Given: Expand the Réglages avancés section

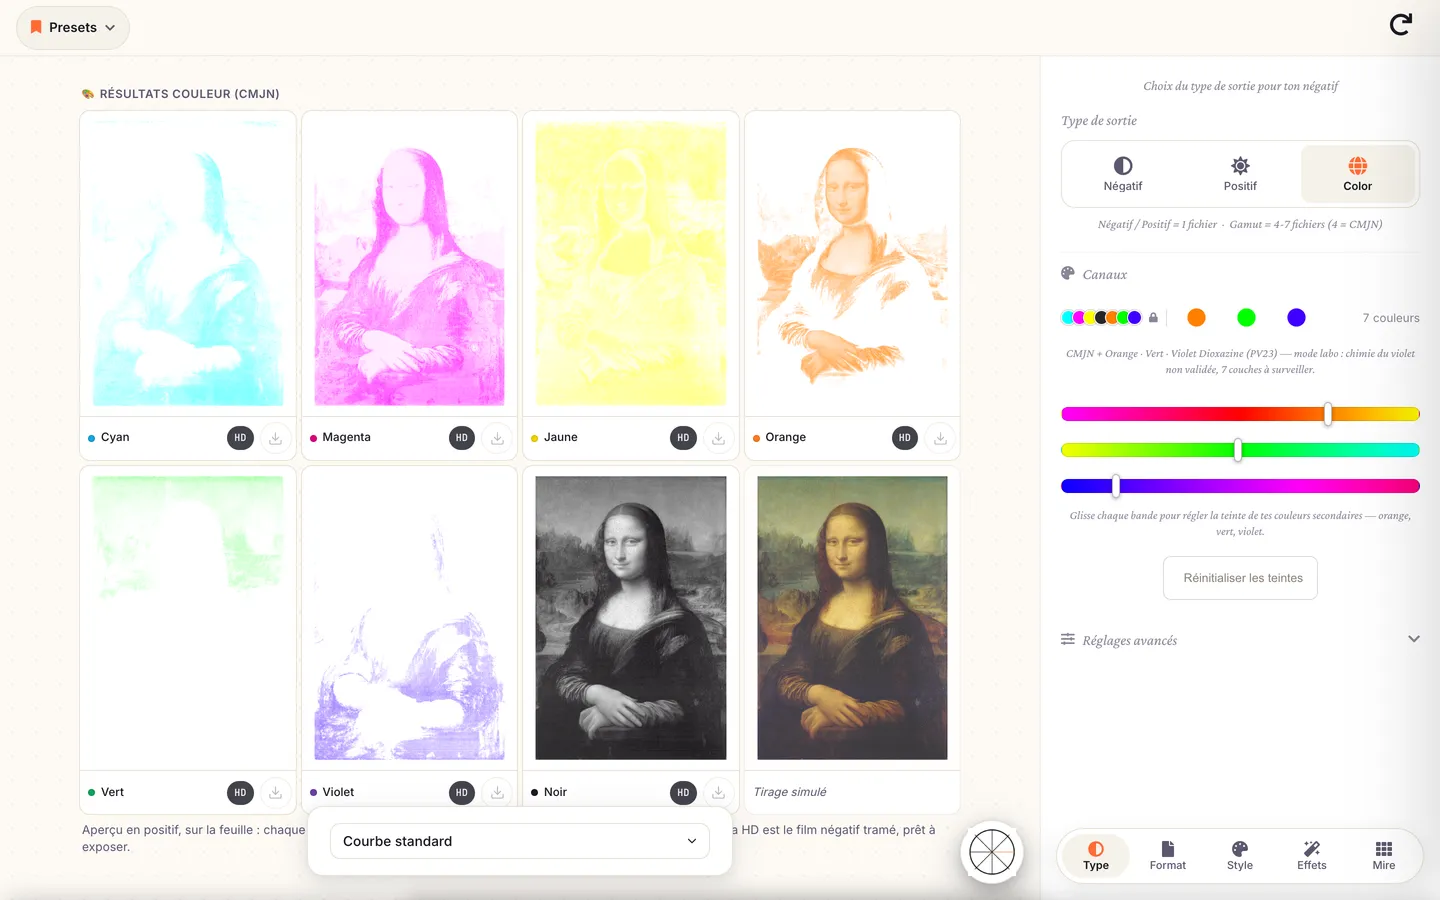Looking at the screenshot, I should [1240, 640].
